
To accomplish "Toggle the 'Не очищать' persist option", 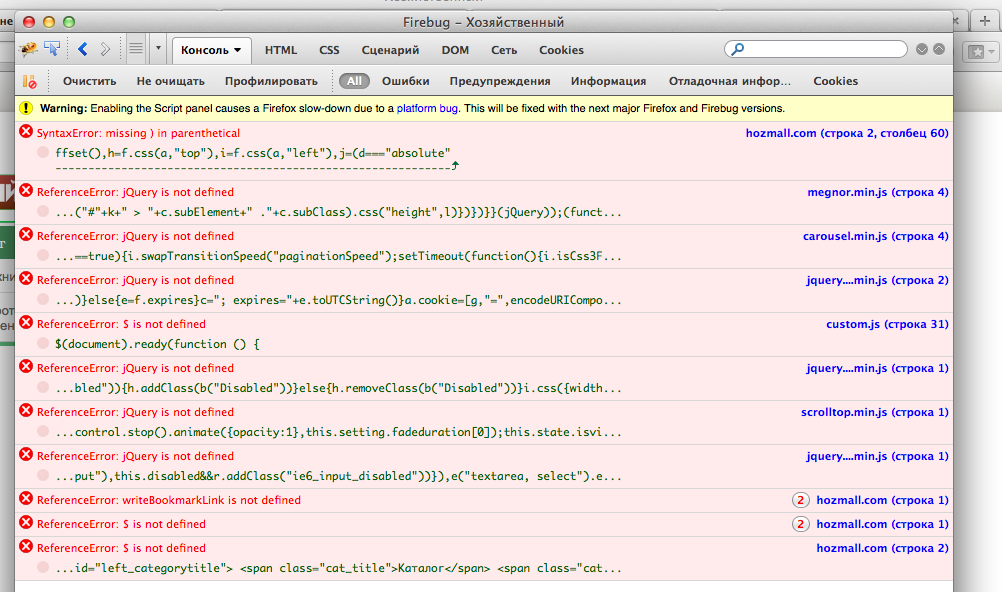I will (170, 81).
